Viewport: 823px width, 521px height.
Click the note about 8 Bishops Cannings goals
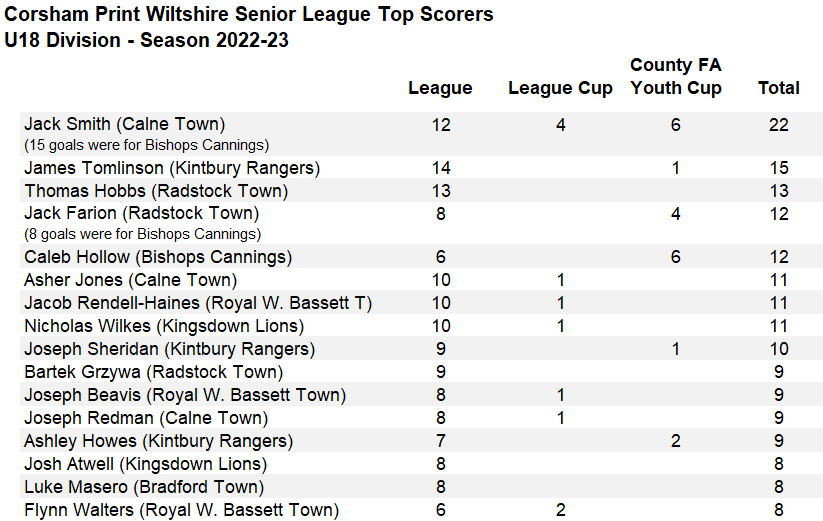(142, 235)
